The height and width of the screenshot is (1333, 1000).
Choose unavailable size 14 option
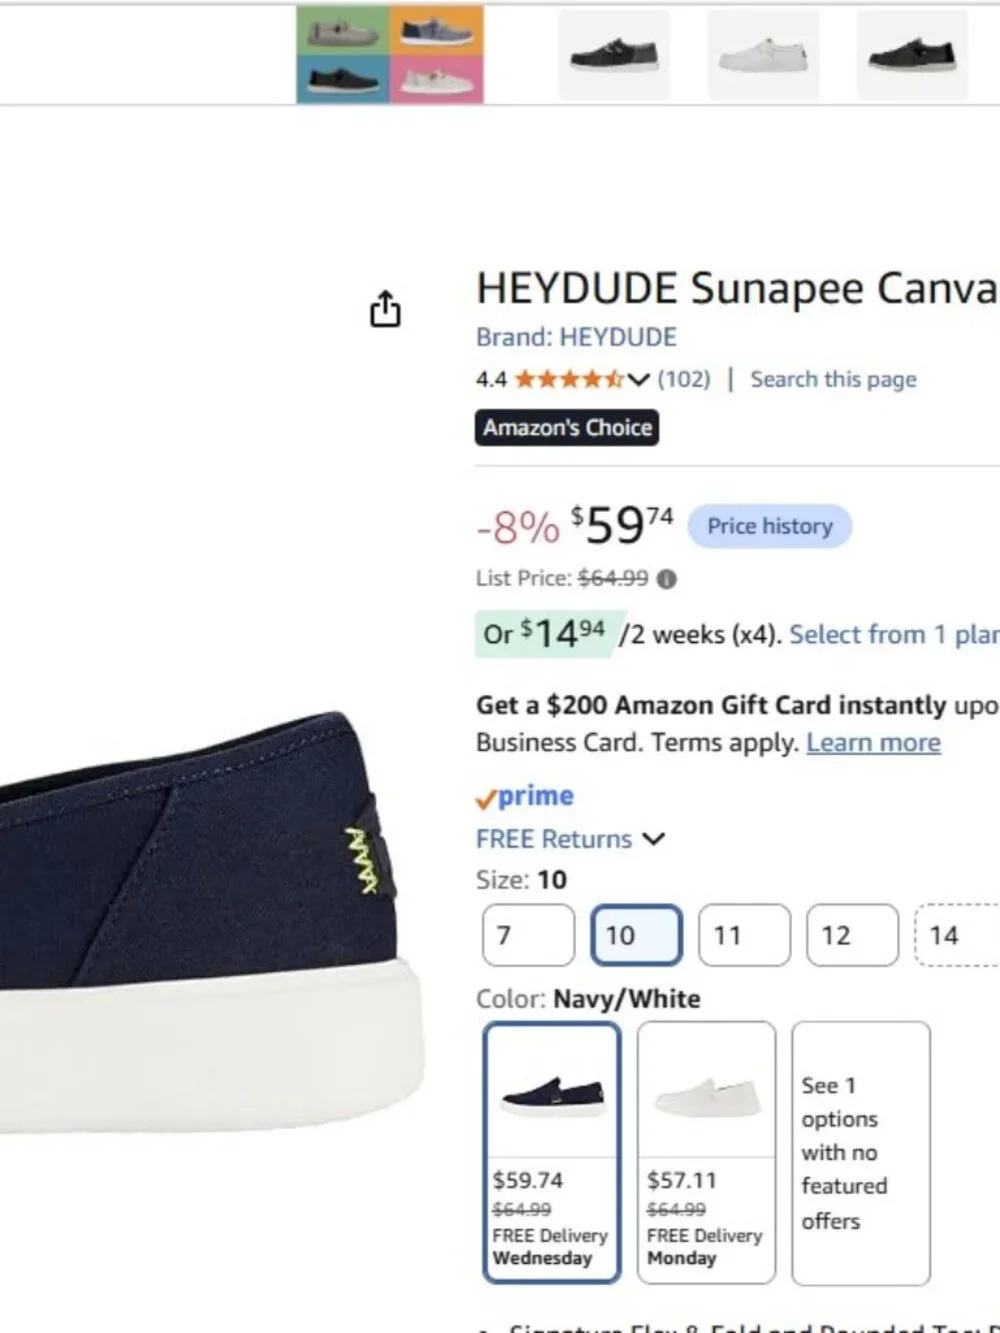pyautogui.click(x=957, y=935)
